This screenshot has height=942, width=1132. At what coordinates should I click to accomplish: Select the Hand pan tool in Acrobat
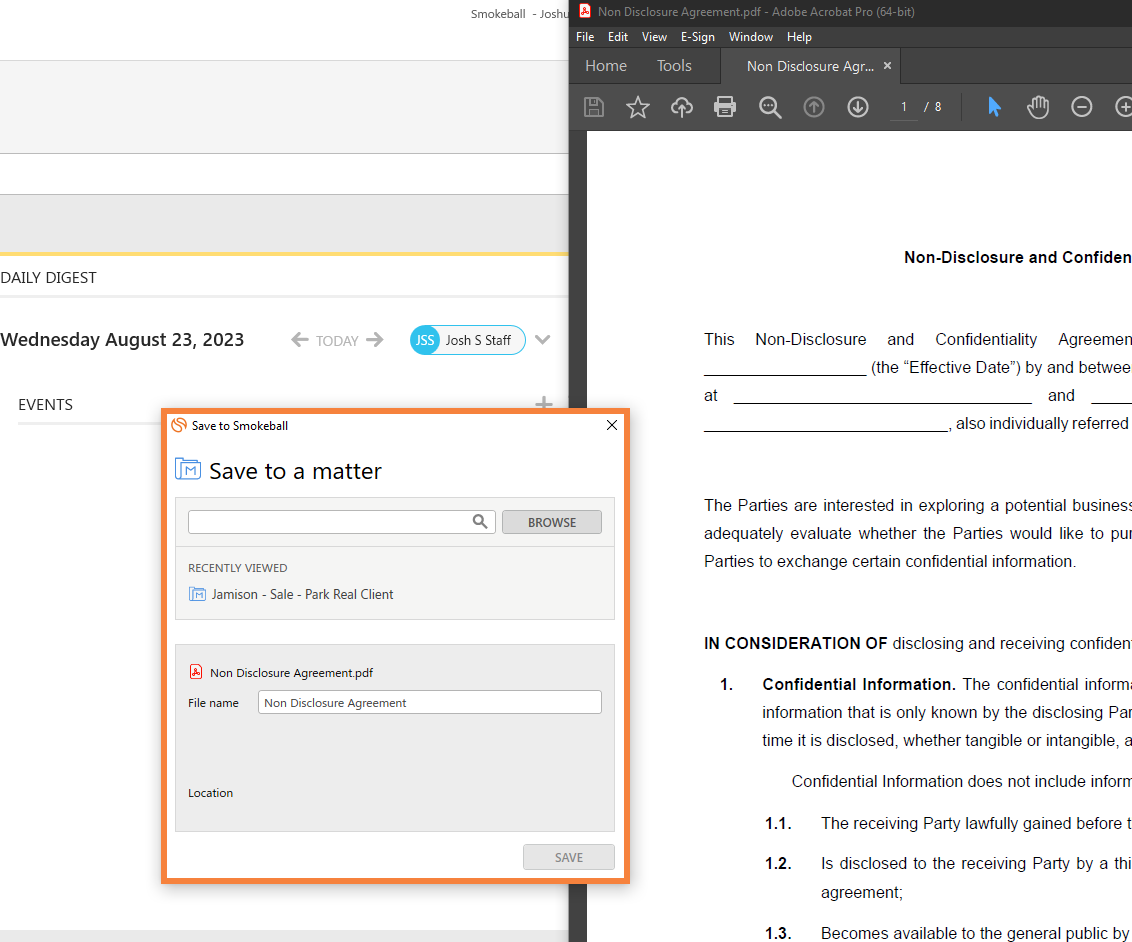point(1037,108)
